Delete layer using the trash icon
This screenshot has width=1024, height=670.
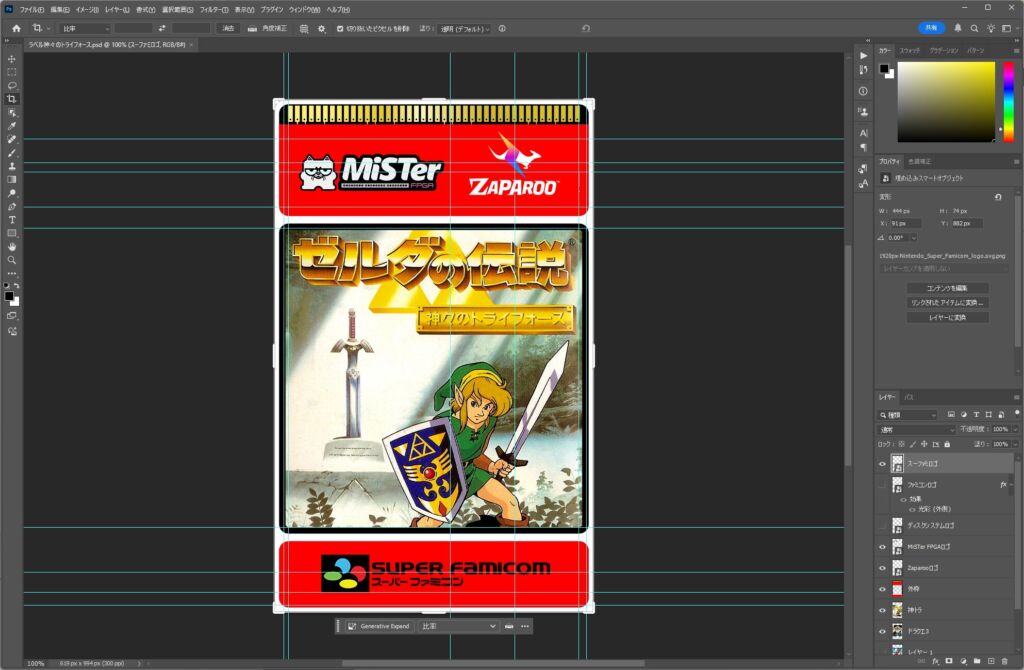pyautogui.click(x=1004, y=661)
